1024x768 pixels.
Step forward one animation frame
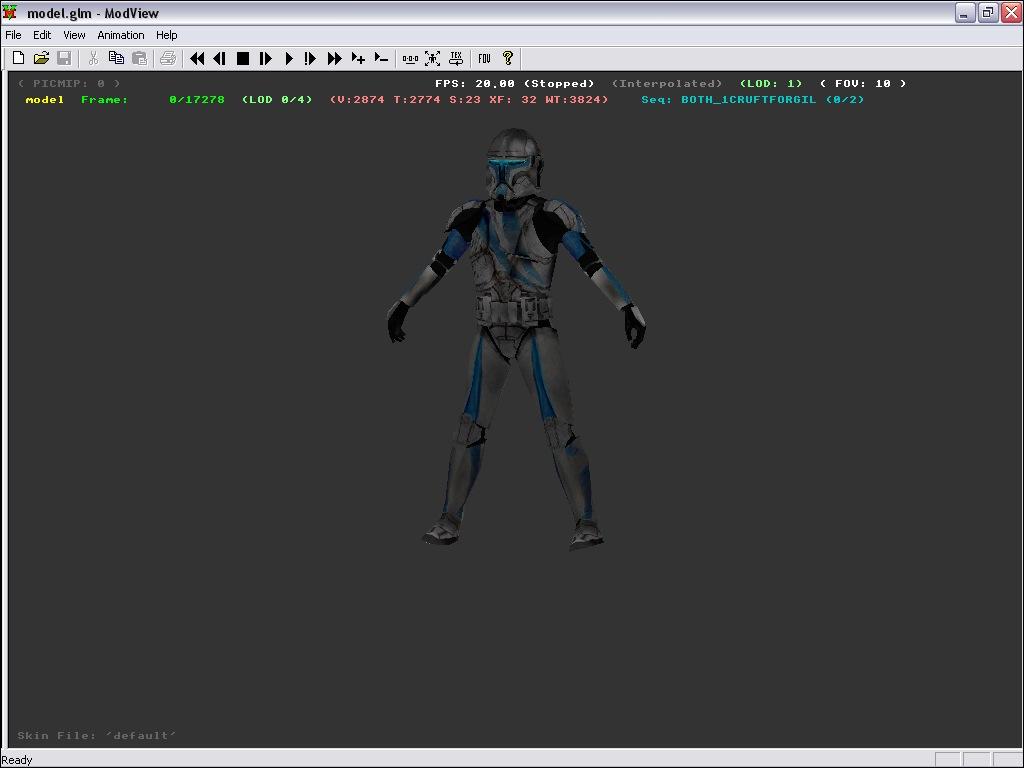(x=266, y=59)
